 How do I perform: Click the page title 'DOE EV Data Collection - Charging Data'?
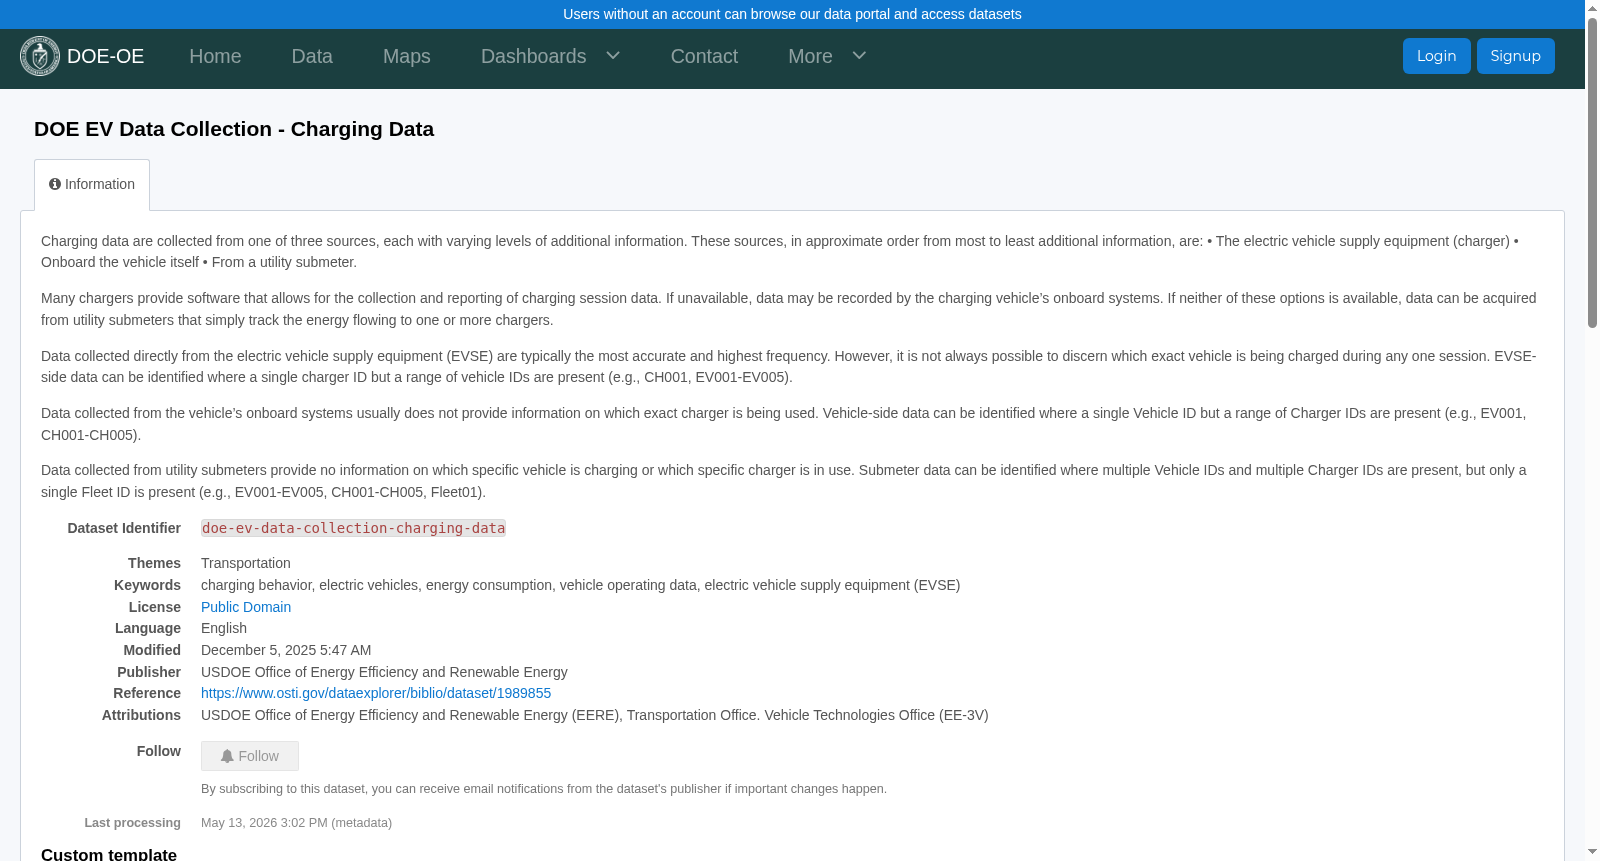point(234,129)
